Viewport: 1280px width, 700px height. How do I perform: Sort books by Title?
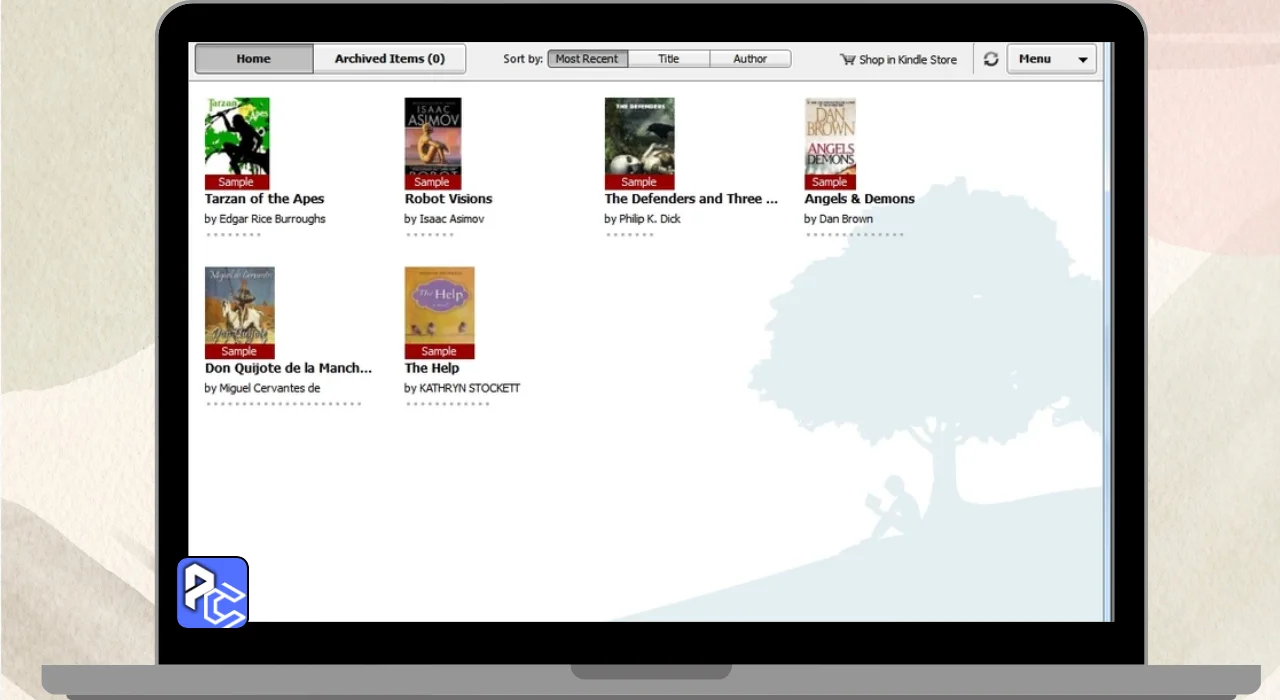point(669,59)
